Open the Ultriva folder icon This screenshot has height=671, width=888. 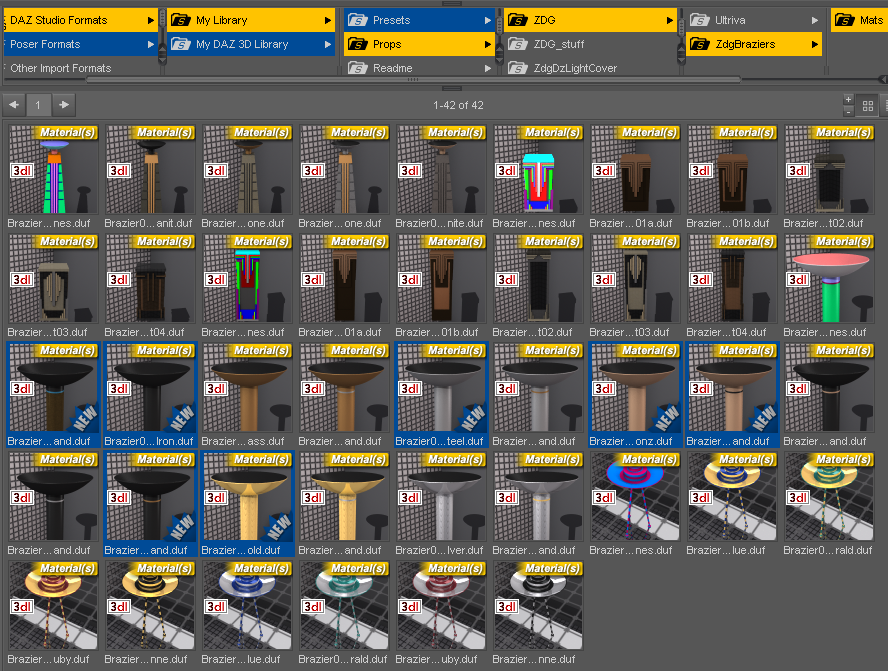pos(699,20)
